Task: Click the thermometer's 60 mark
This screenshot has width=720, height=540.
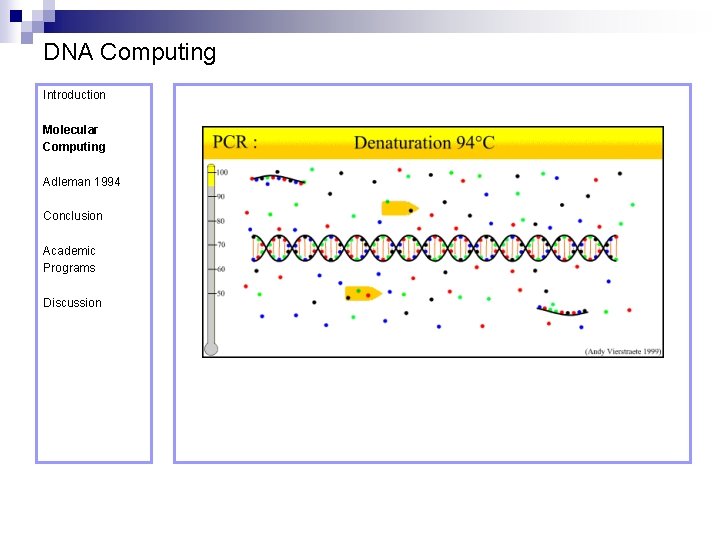Action: click(221, 269)
